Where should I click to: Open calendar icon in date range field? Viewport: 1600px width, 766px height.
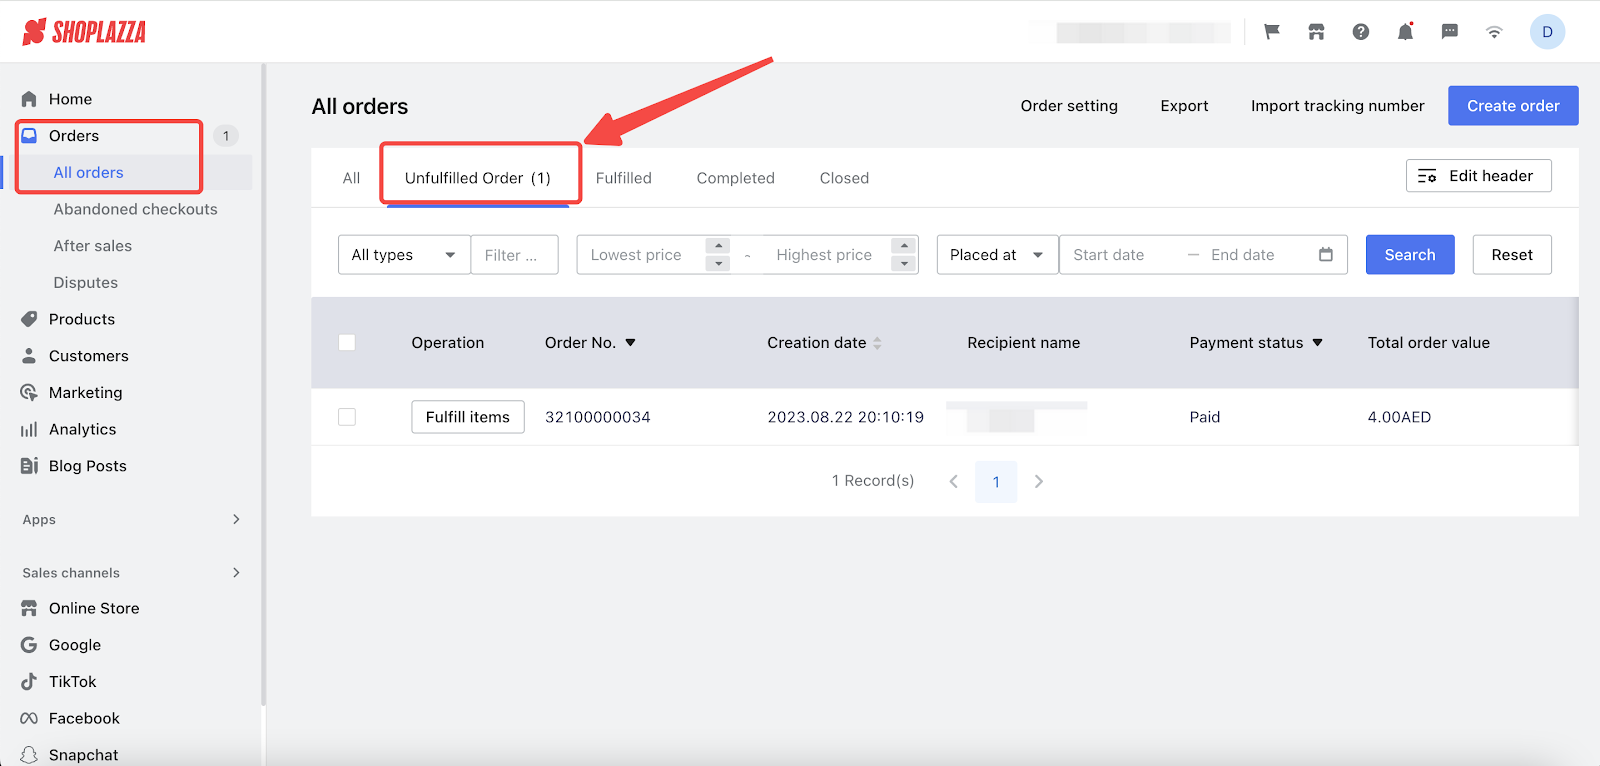[1326, 255]
